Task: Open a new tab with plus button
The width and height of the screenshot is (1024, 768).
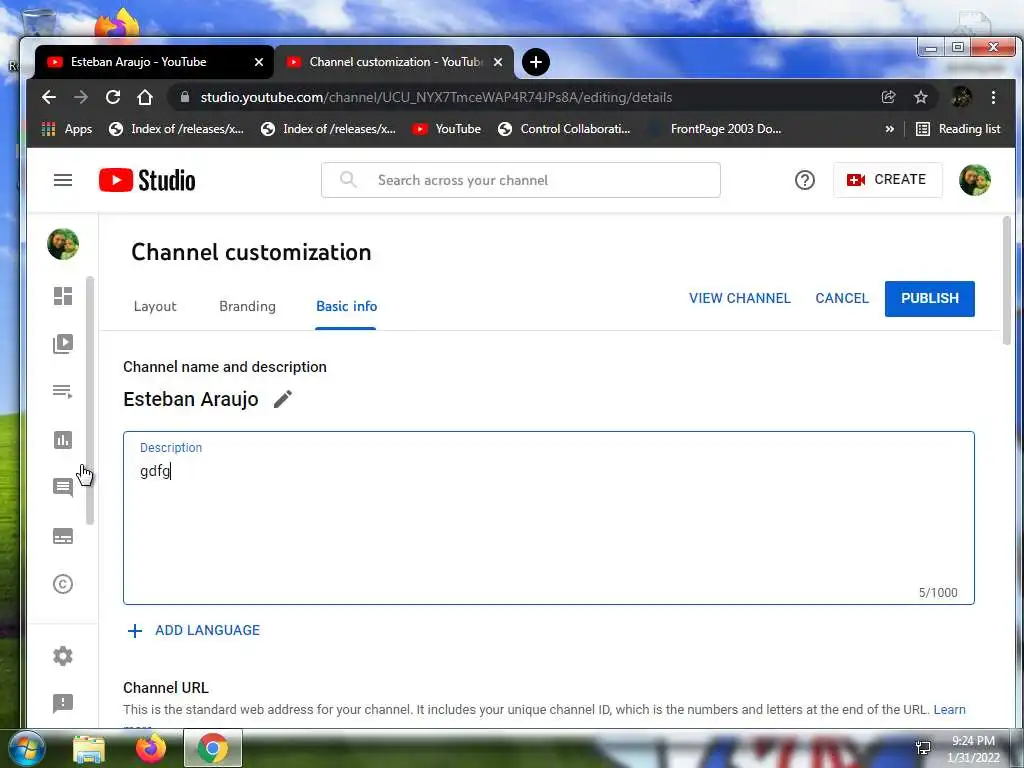Action: 536,62
